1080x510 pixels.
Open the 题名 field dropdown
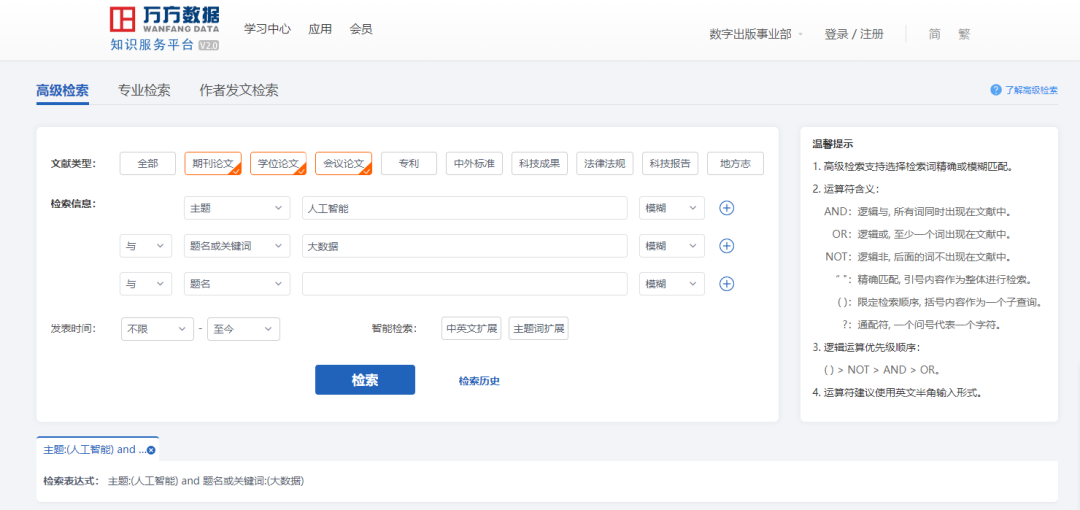(x=237, y=284)
